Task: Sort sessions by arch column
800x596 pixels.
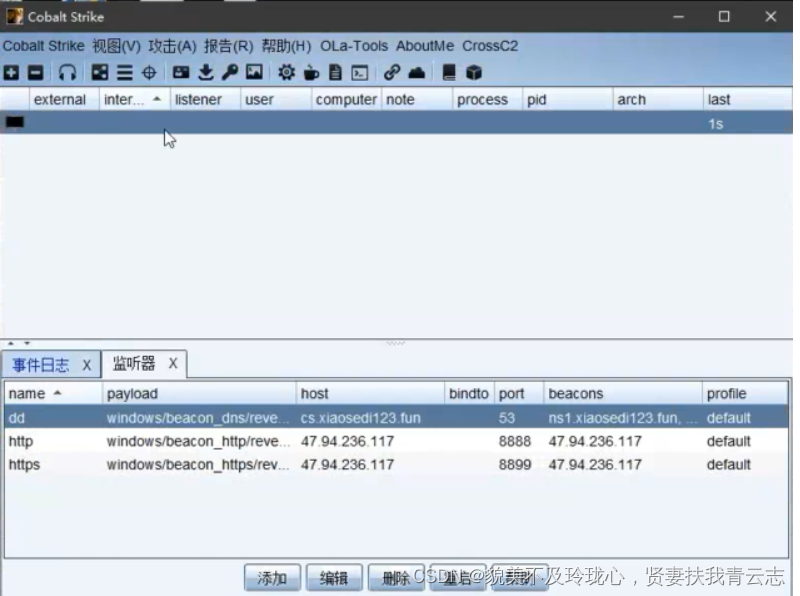Action: click(x=658, y=100)
